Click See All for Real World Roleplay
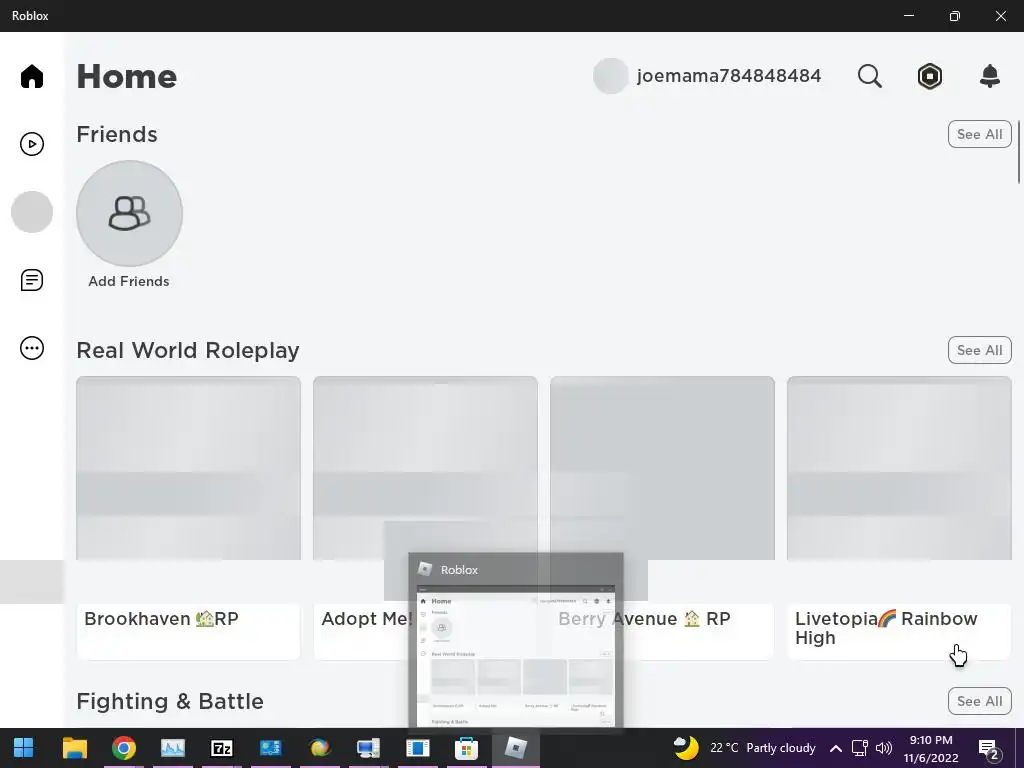The width and height of the screenshot is (1024, 768). tap(980, 350)
